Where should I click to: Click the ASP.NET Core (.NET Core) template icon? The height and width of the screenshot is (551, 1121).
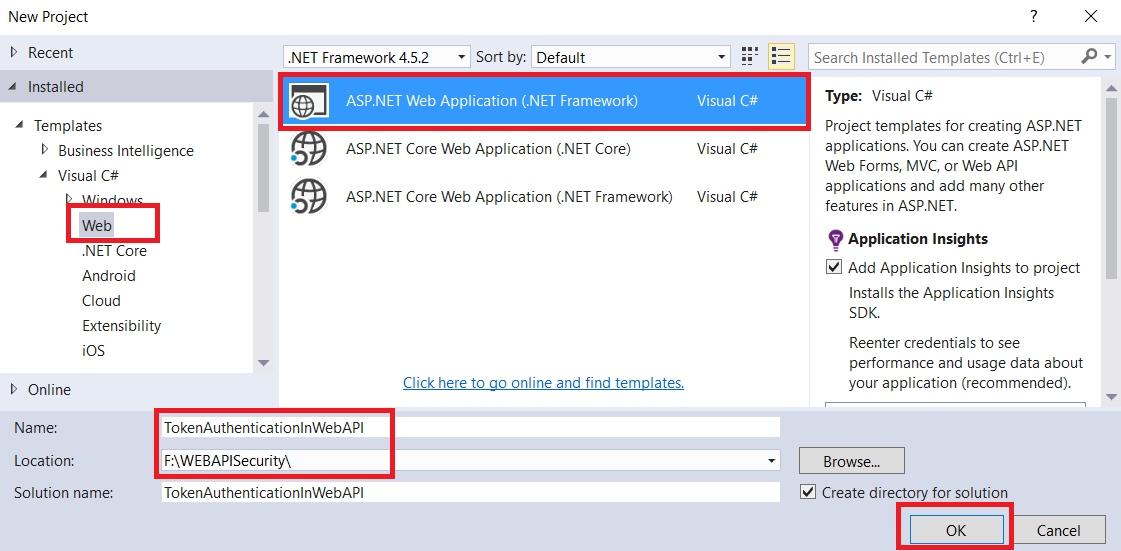pos(308,149)
